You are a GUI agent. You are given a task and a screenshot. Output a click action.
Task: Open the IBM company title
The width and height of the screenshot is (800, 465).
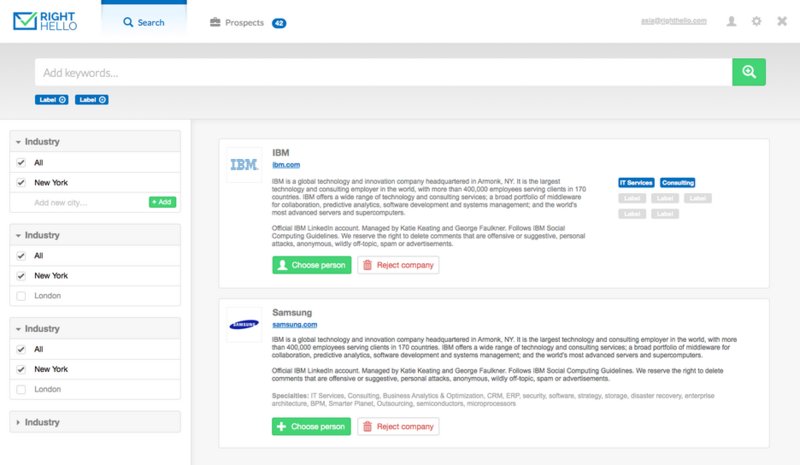click(281, 153)
